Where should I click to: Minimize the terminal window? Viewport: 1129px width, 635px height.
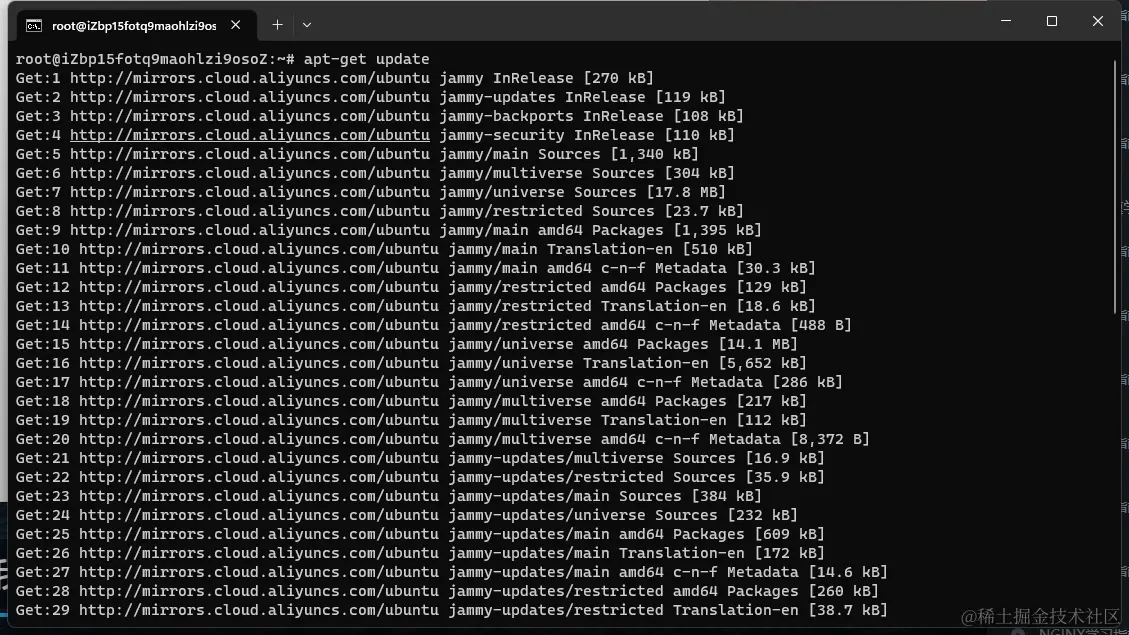click(1006, 21)
